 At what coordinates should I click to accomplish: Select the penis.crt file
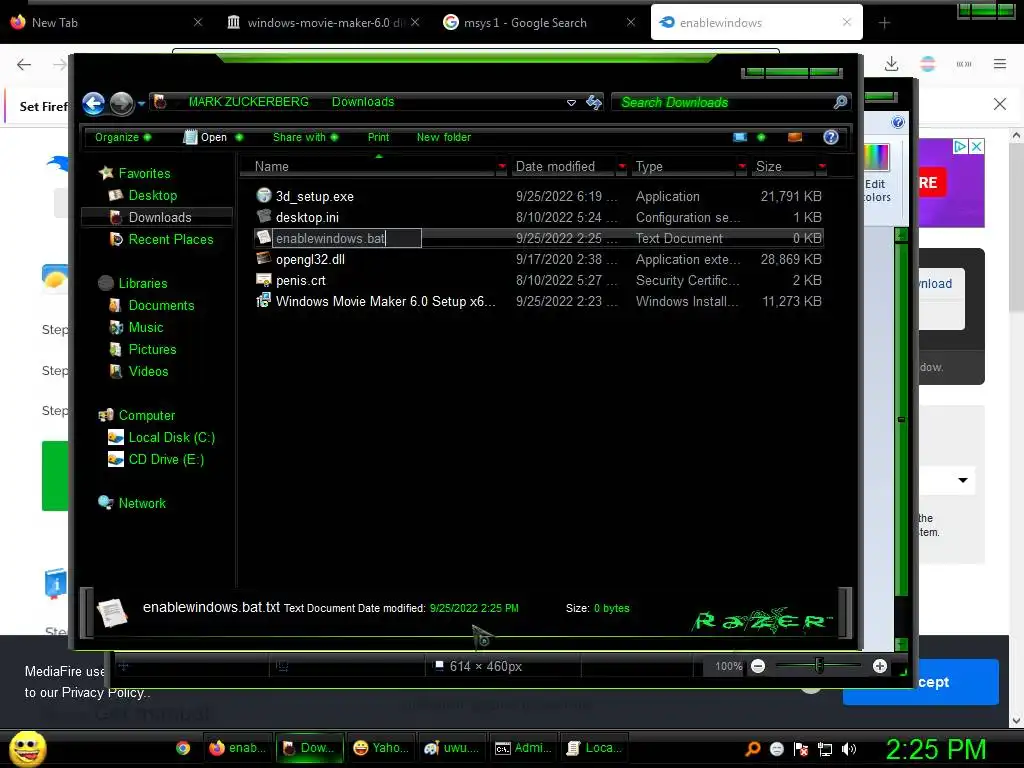pyautogui.click(x=300, y=280)
